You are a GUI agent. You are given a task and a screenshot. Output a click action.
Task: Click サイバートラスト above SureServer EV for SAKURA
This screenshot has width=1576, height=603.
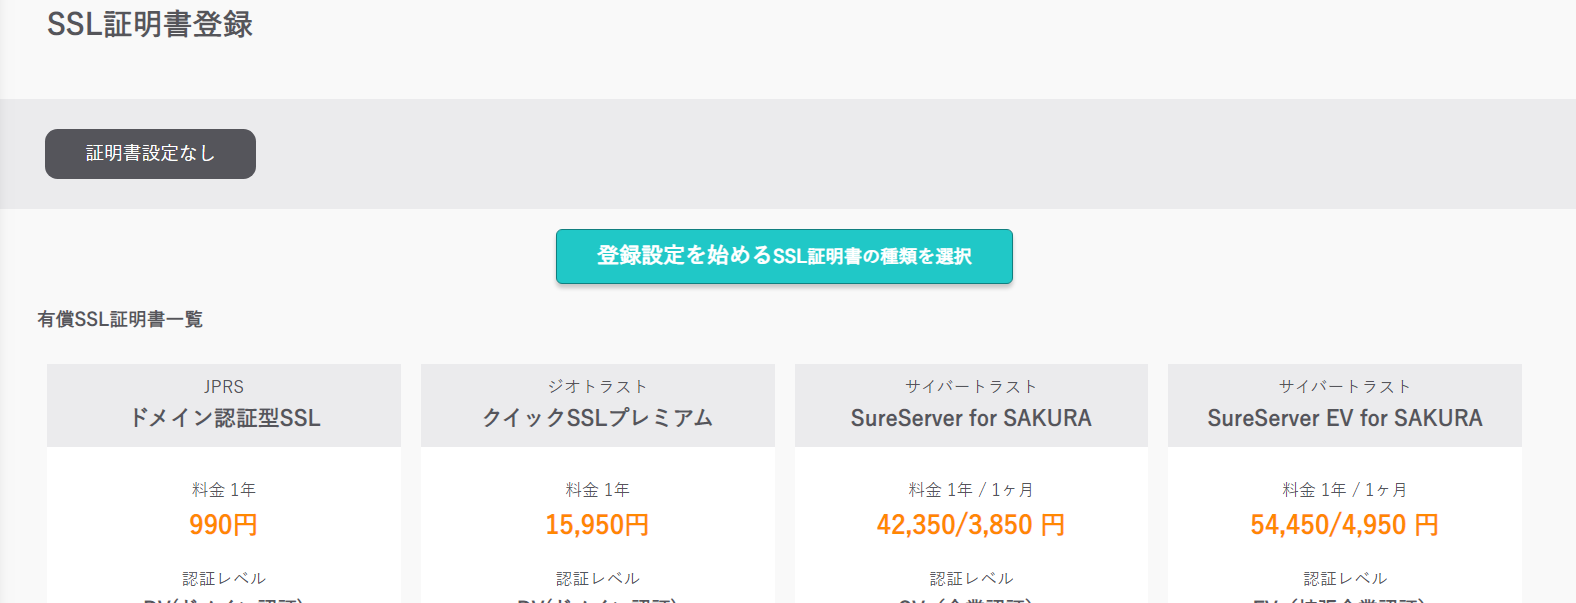click(1344, 387)
